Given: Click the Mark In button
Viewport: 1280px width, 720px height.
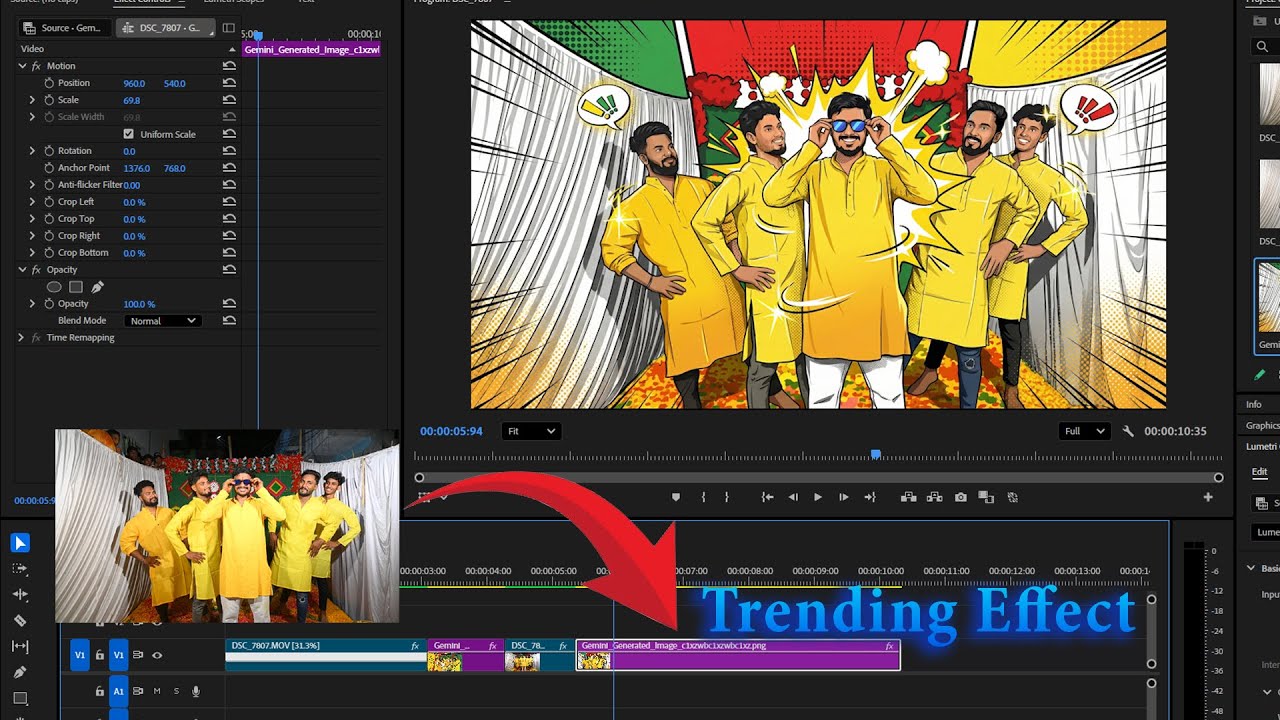Looking at the screenshot, I should 704,497.
